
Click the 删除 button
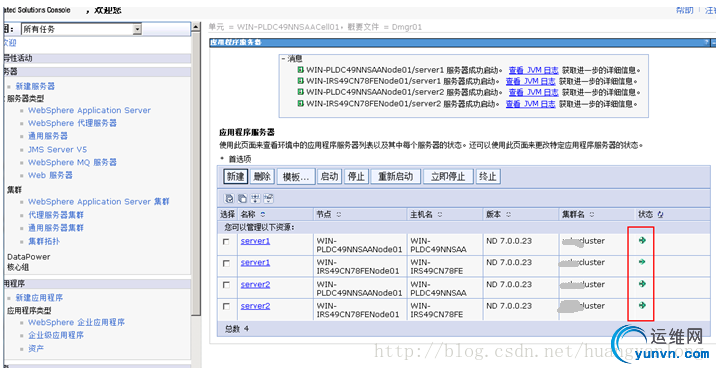(262, 176)
